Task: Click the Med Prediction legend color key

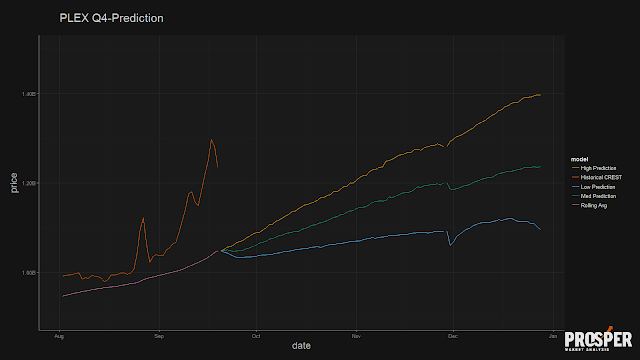Action: [x=575, y=196]
